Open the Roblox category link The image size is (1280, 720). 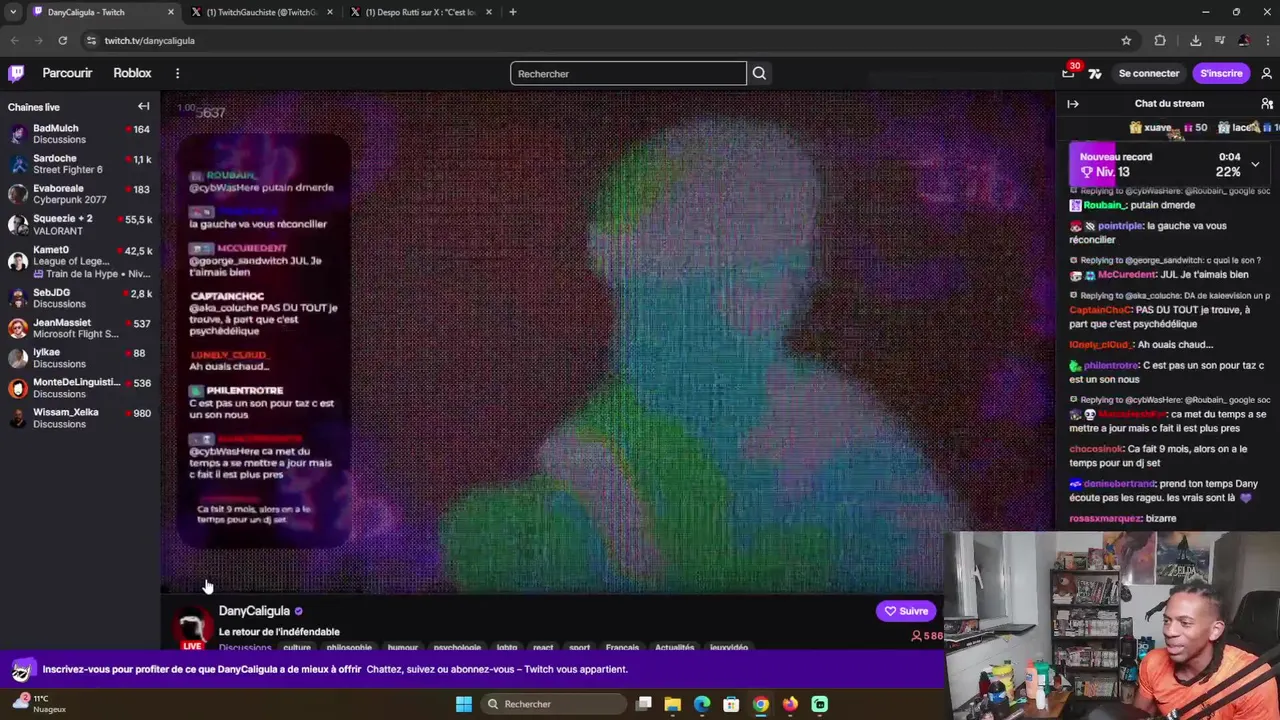pyautogui.click(x=132, y=73)
